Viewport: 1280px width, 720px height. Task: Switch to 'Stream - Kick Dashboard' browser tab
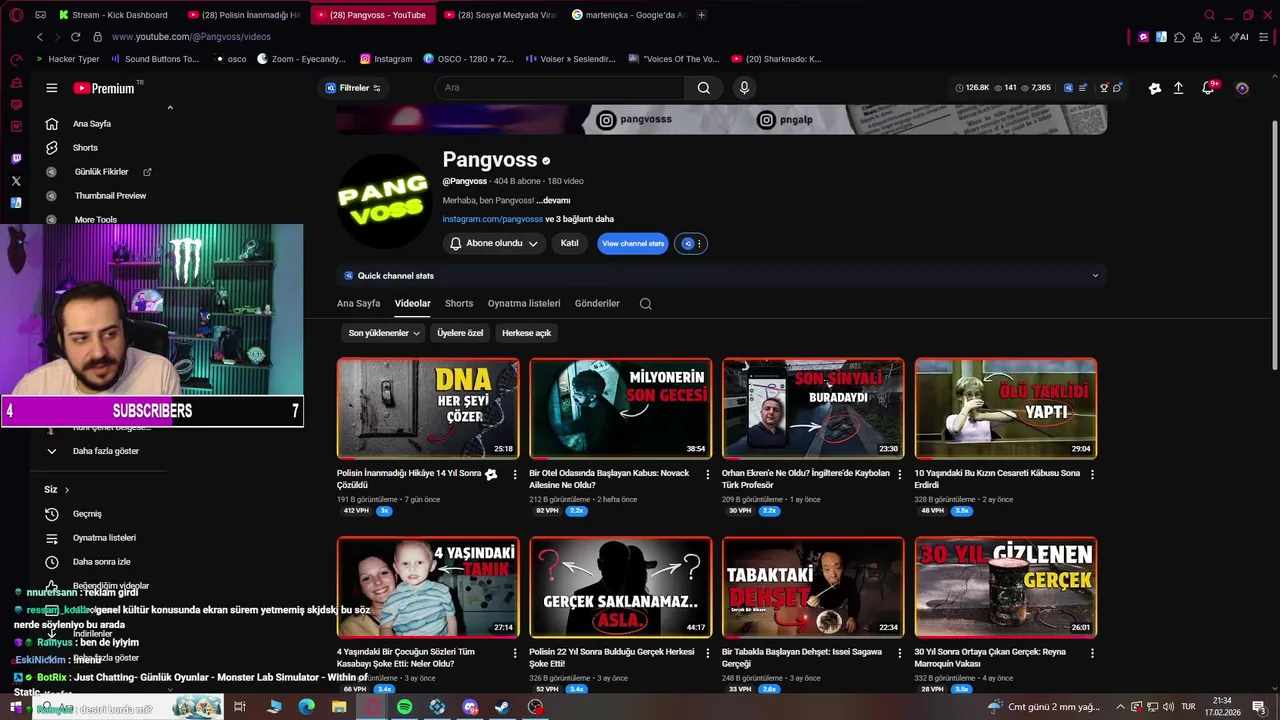tap(115, 15)
